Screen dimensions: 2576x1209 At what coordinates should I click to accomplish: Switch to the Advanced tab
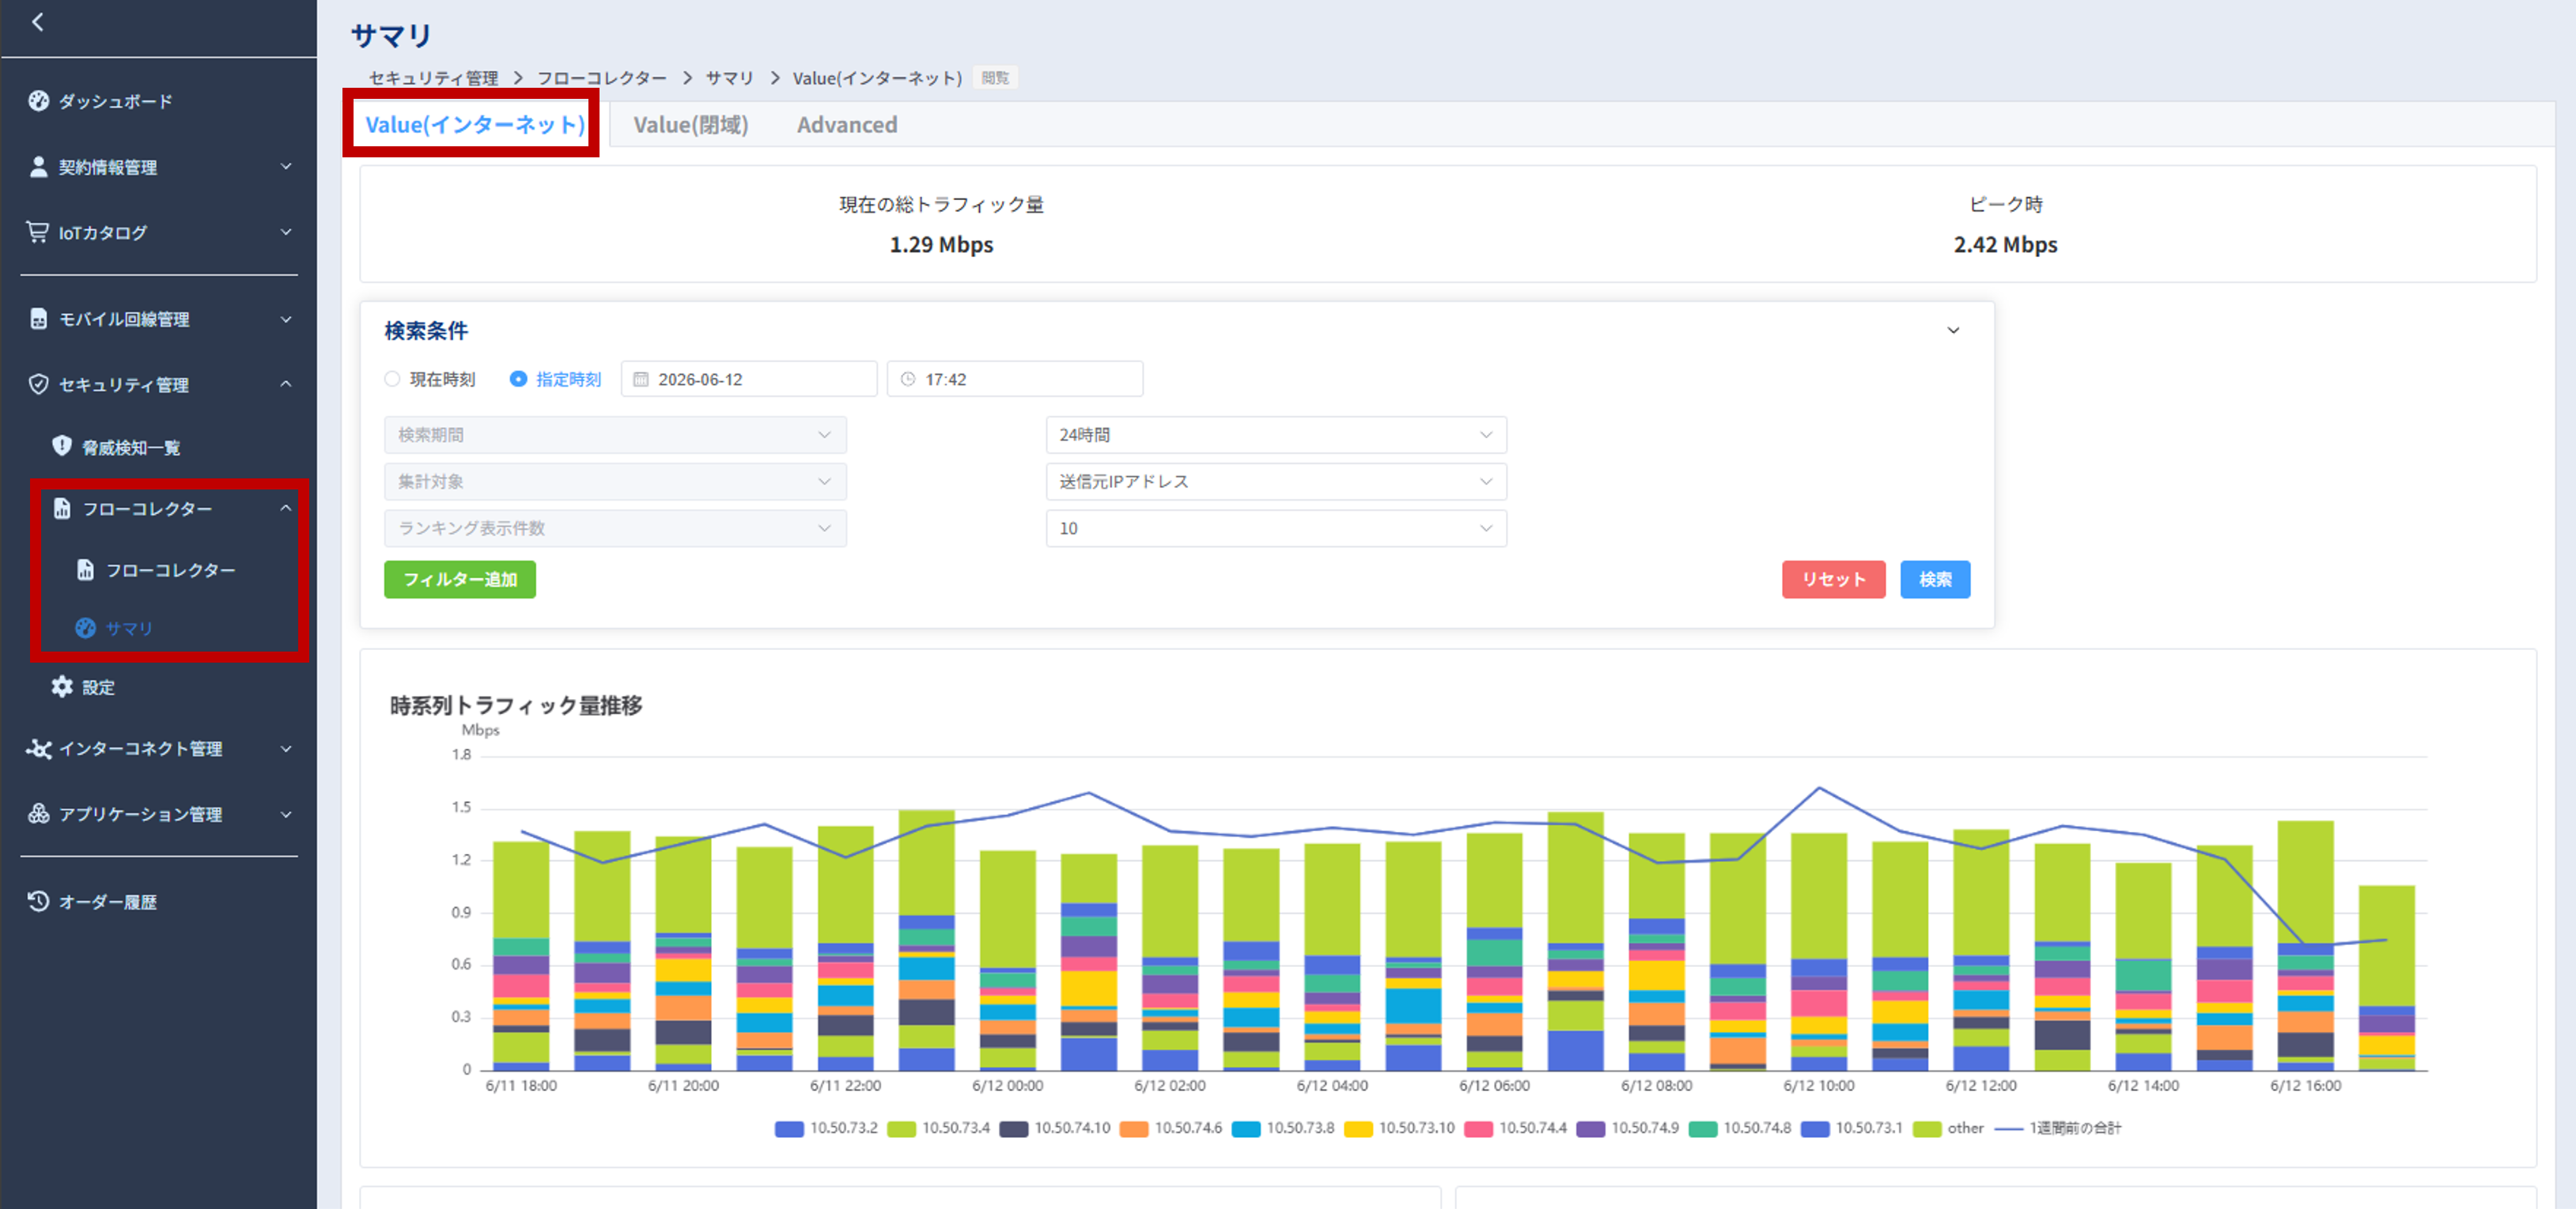tap(847, 125)
